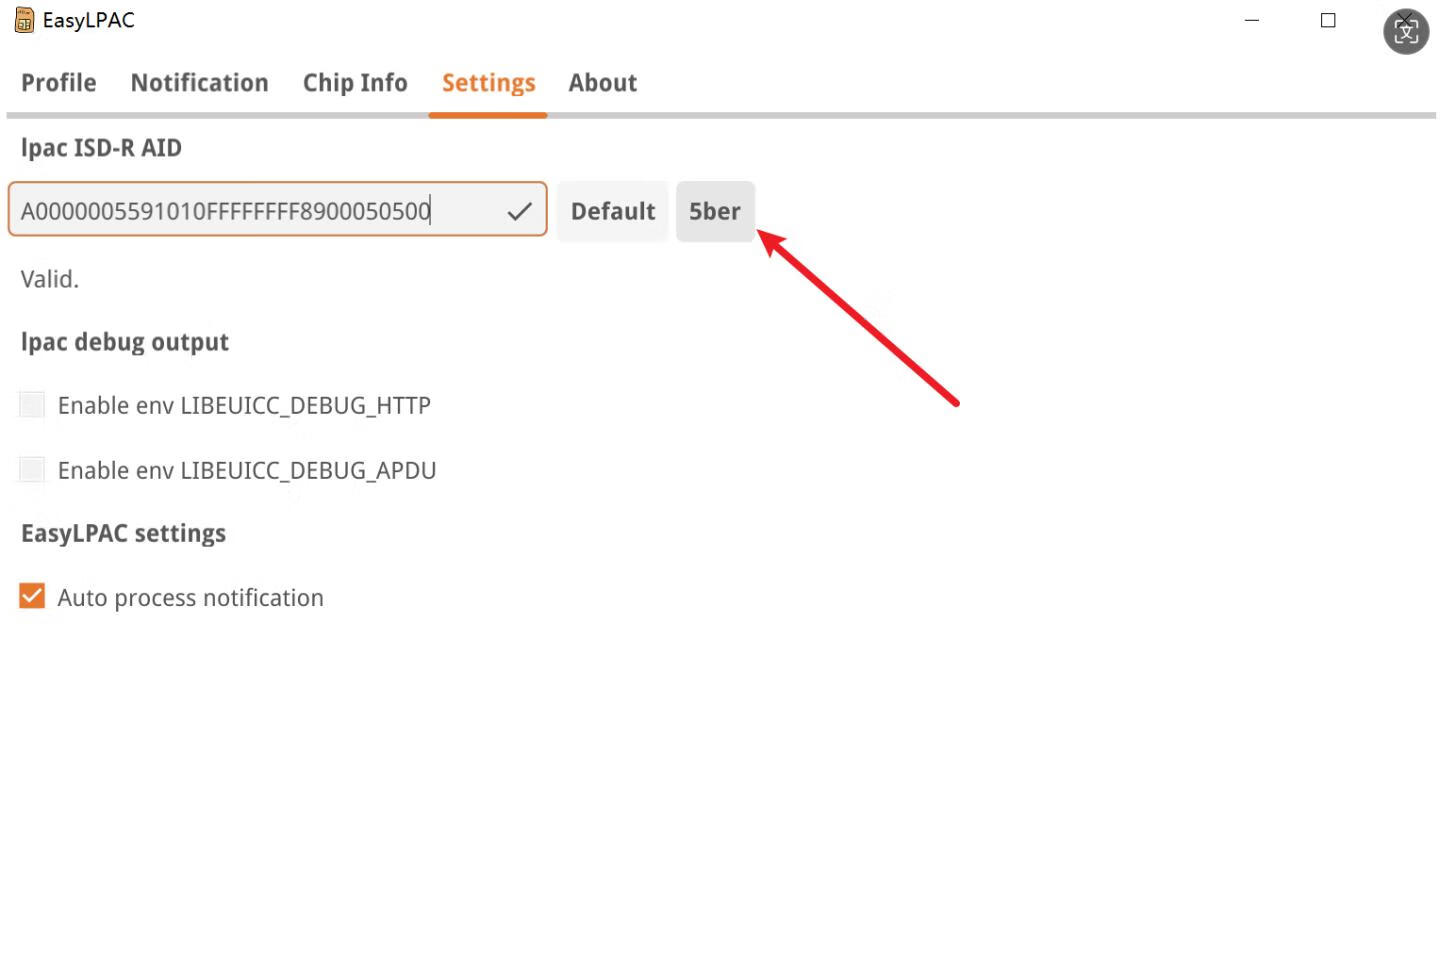Open the Notification tab

coord(199,83)
